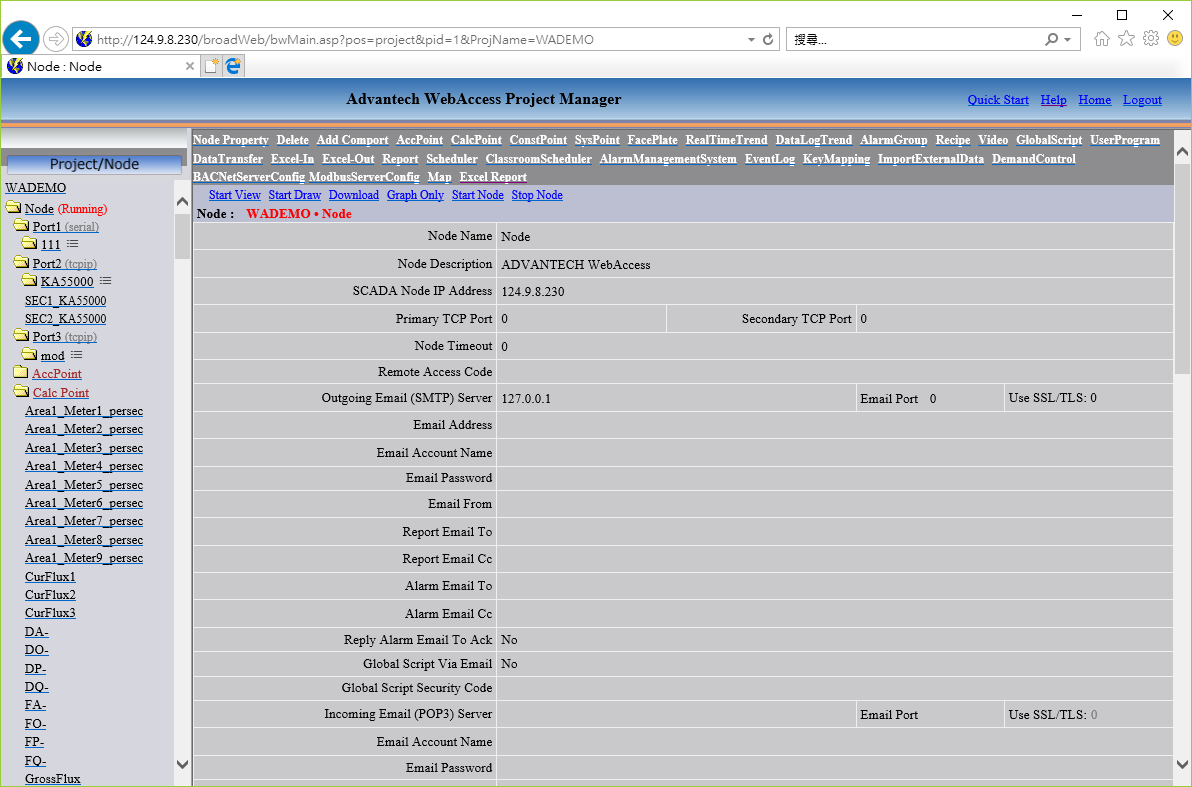Open the Scheduler menu item
The image size is (1192, 787).
coord(452,159)
